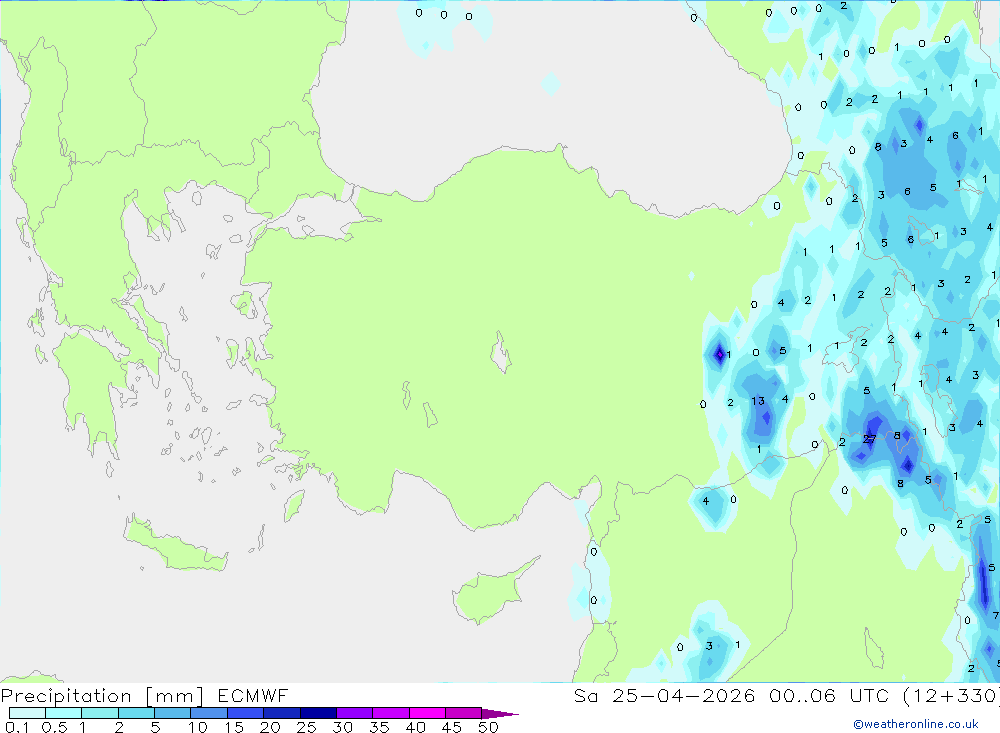This screenshot has width=1000, height=733.
Task: Click the legend scale label "10"
Action: pos(198,727)
